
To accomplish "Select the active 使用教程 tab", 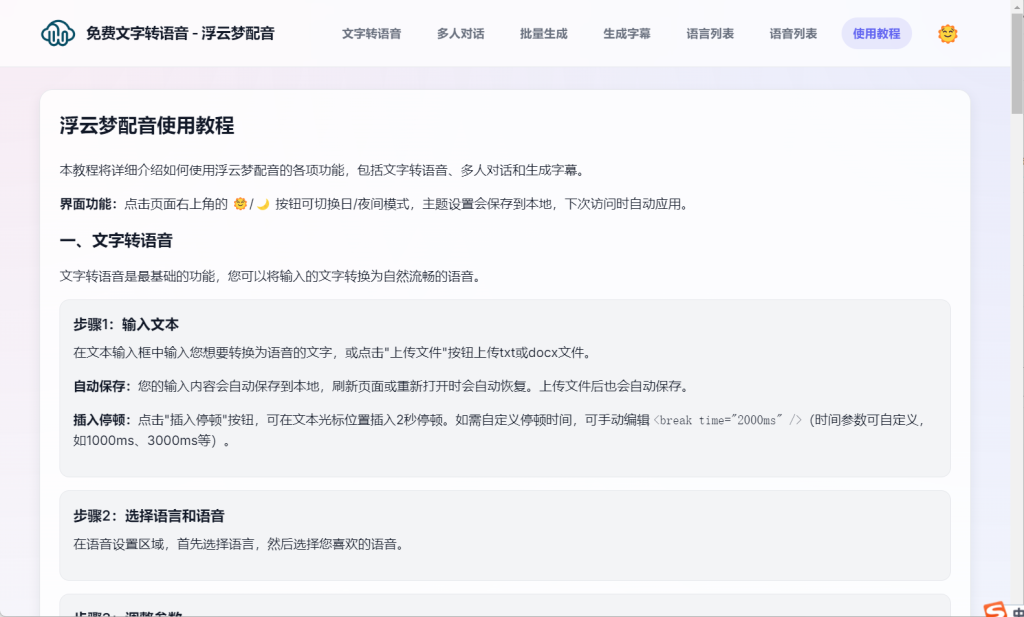I will pos(876,34).
